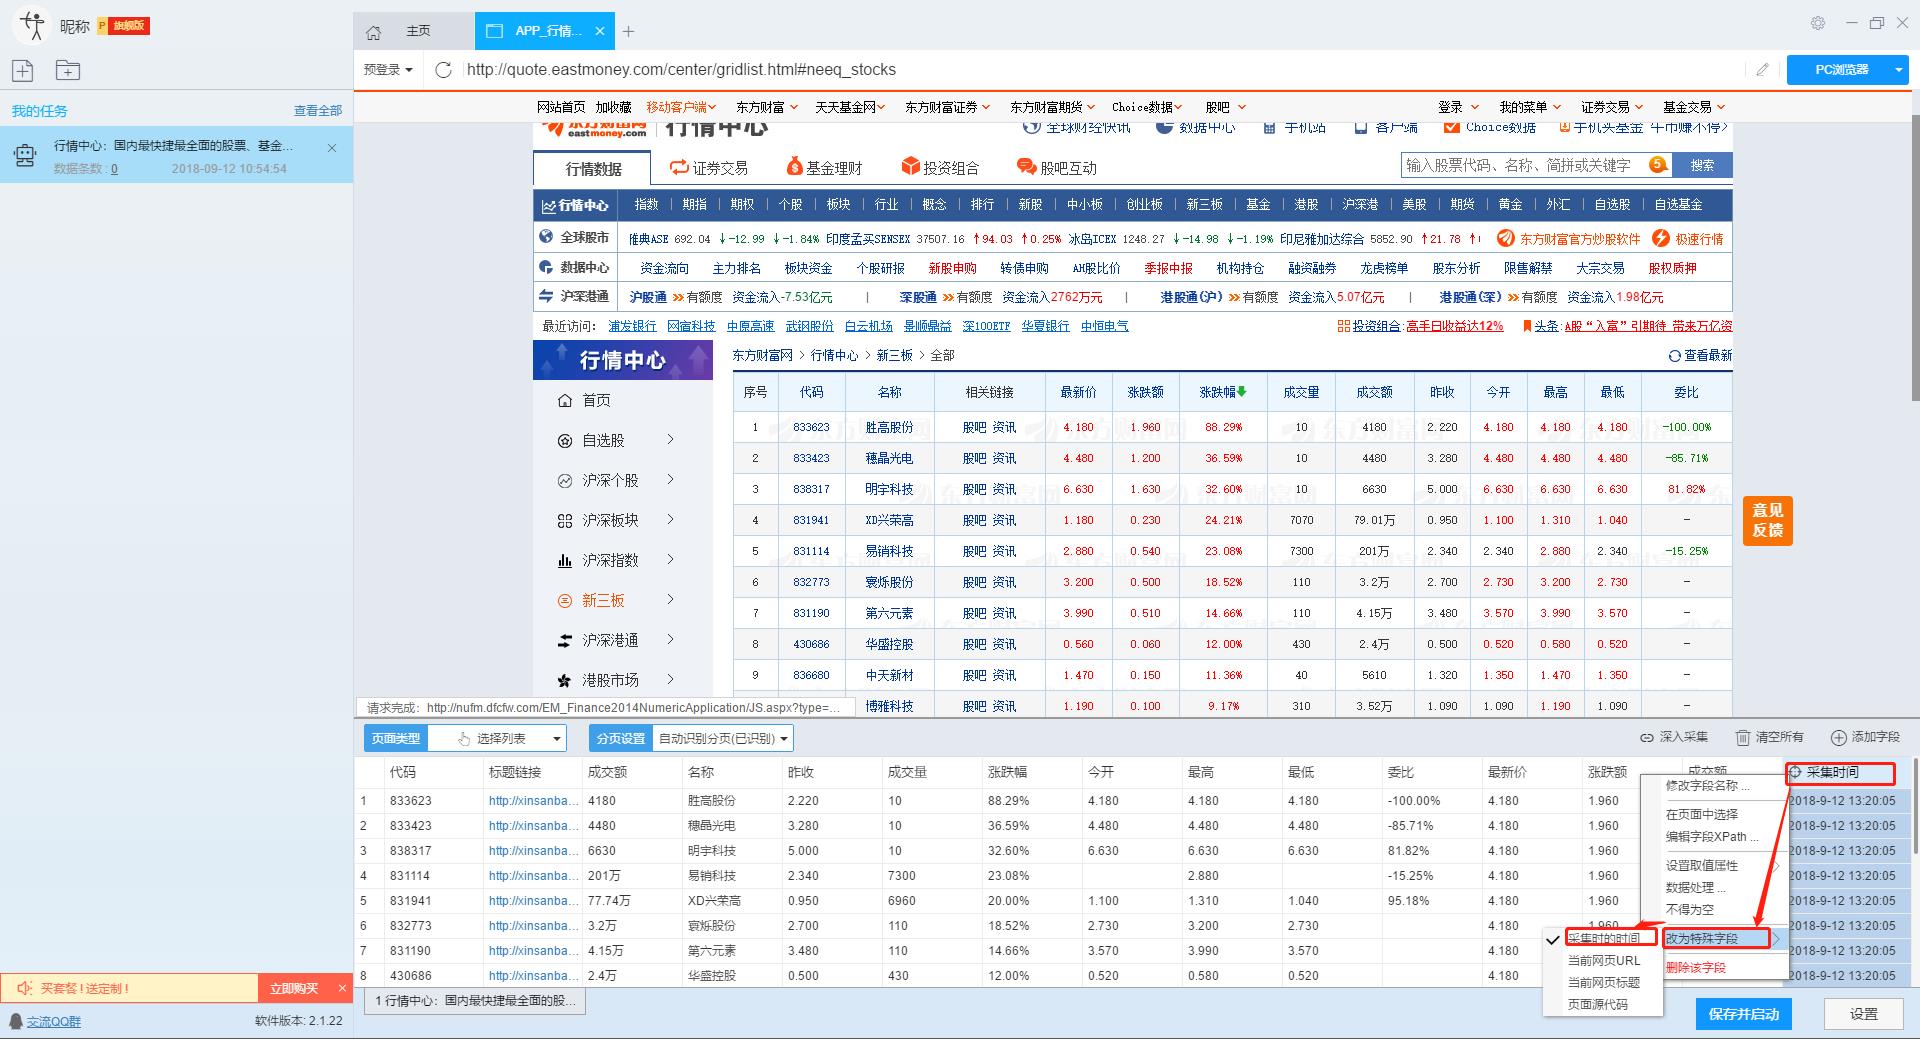This screenshot has width=1920, height=1039.
Task: Toggle 不得为空 in context menu
Action: click(x=1690, y=910)
